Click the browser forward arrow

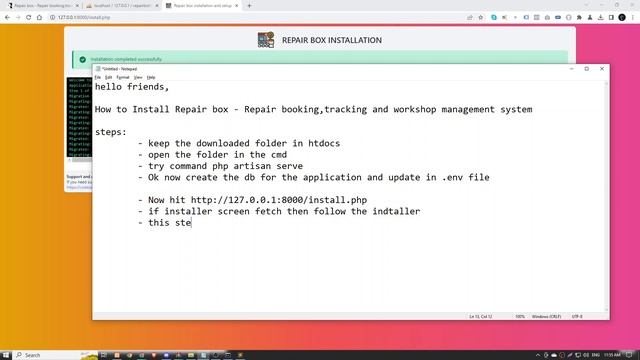click(x=18, y=18)
